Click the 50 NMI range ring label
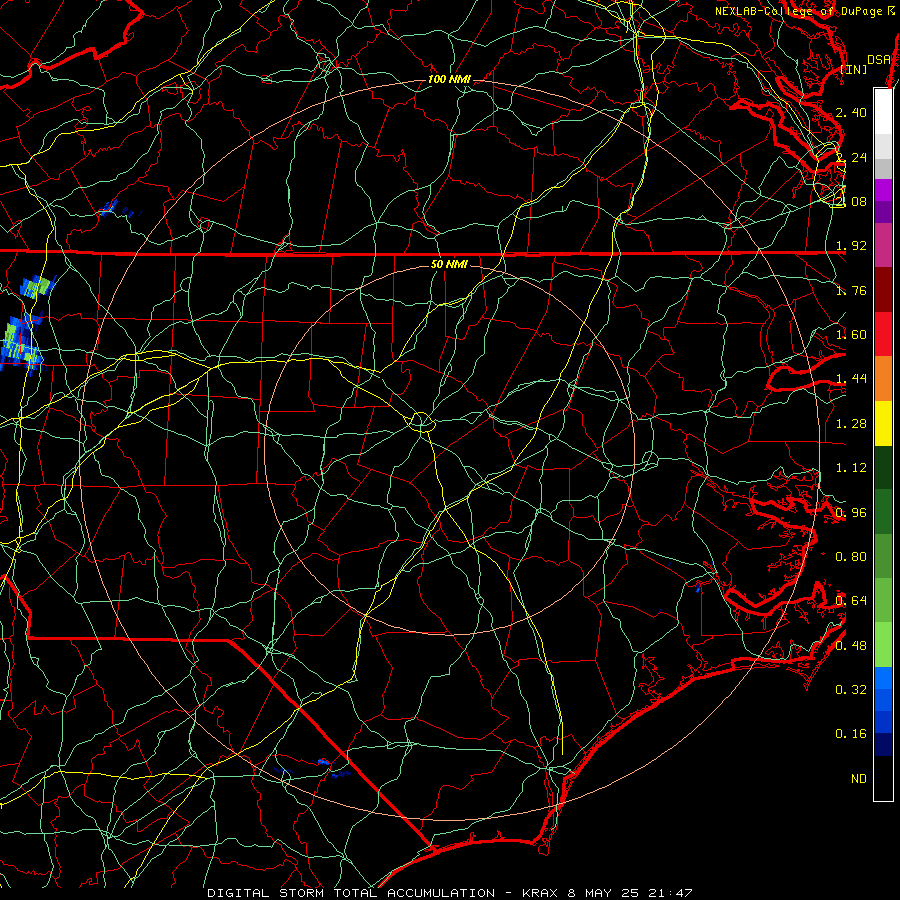 (x=449, y=264)
